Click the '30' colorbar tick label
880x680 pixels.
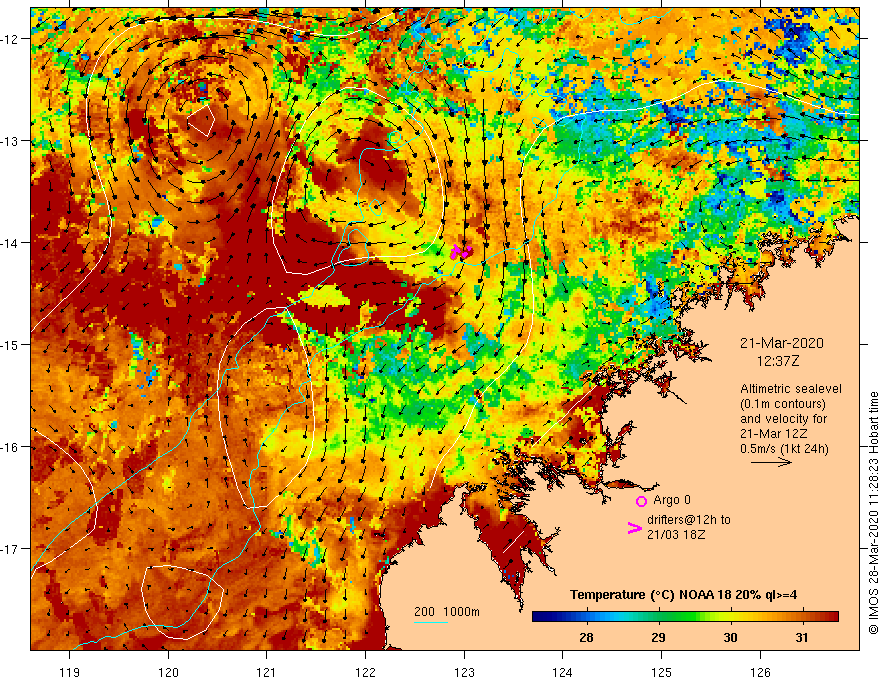[730, 637]
